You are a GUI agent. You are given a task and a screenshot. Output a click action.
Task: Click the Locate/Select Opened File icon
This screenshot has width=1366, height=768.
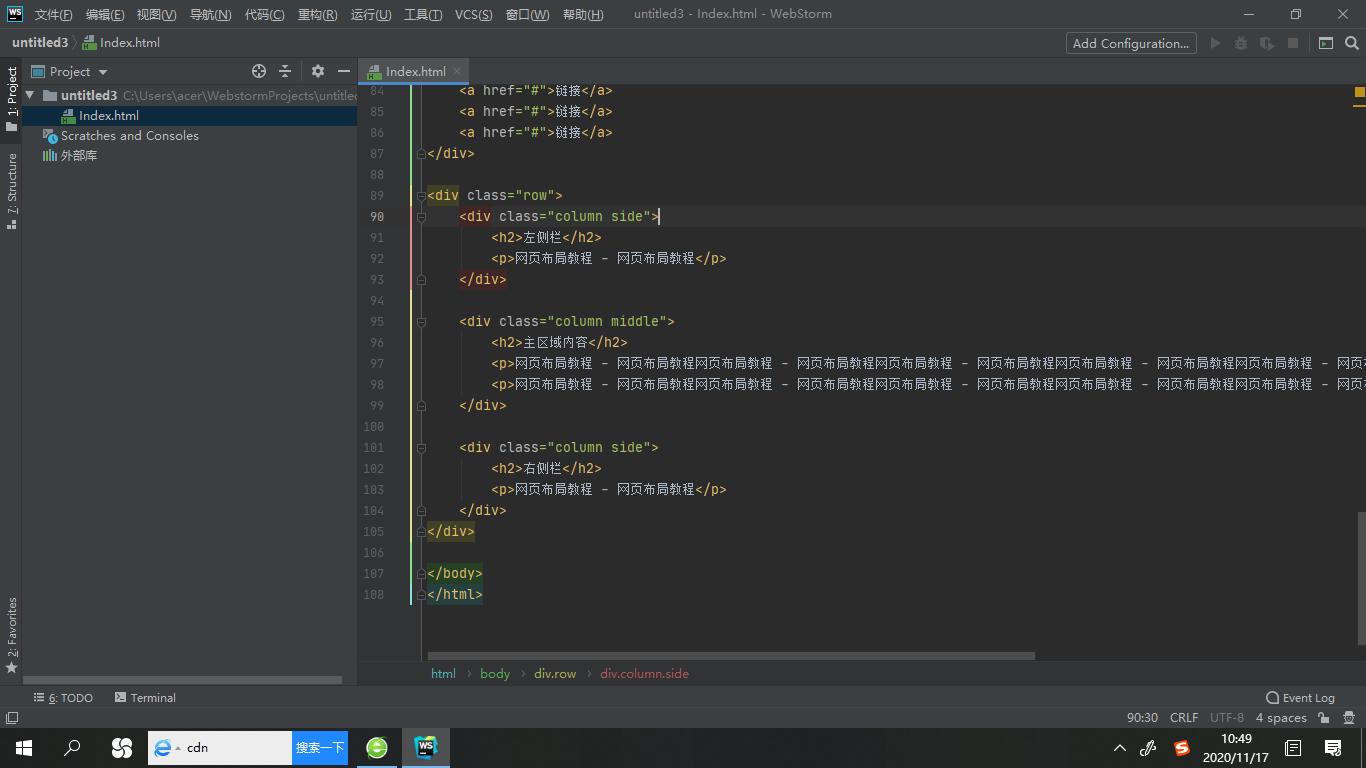258,71
